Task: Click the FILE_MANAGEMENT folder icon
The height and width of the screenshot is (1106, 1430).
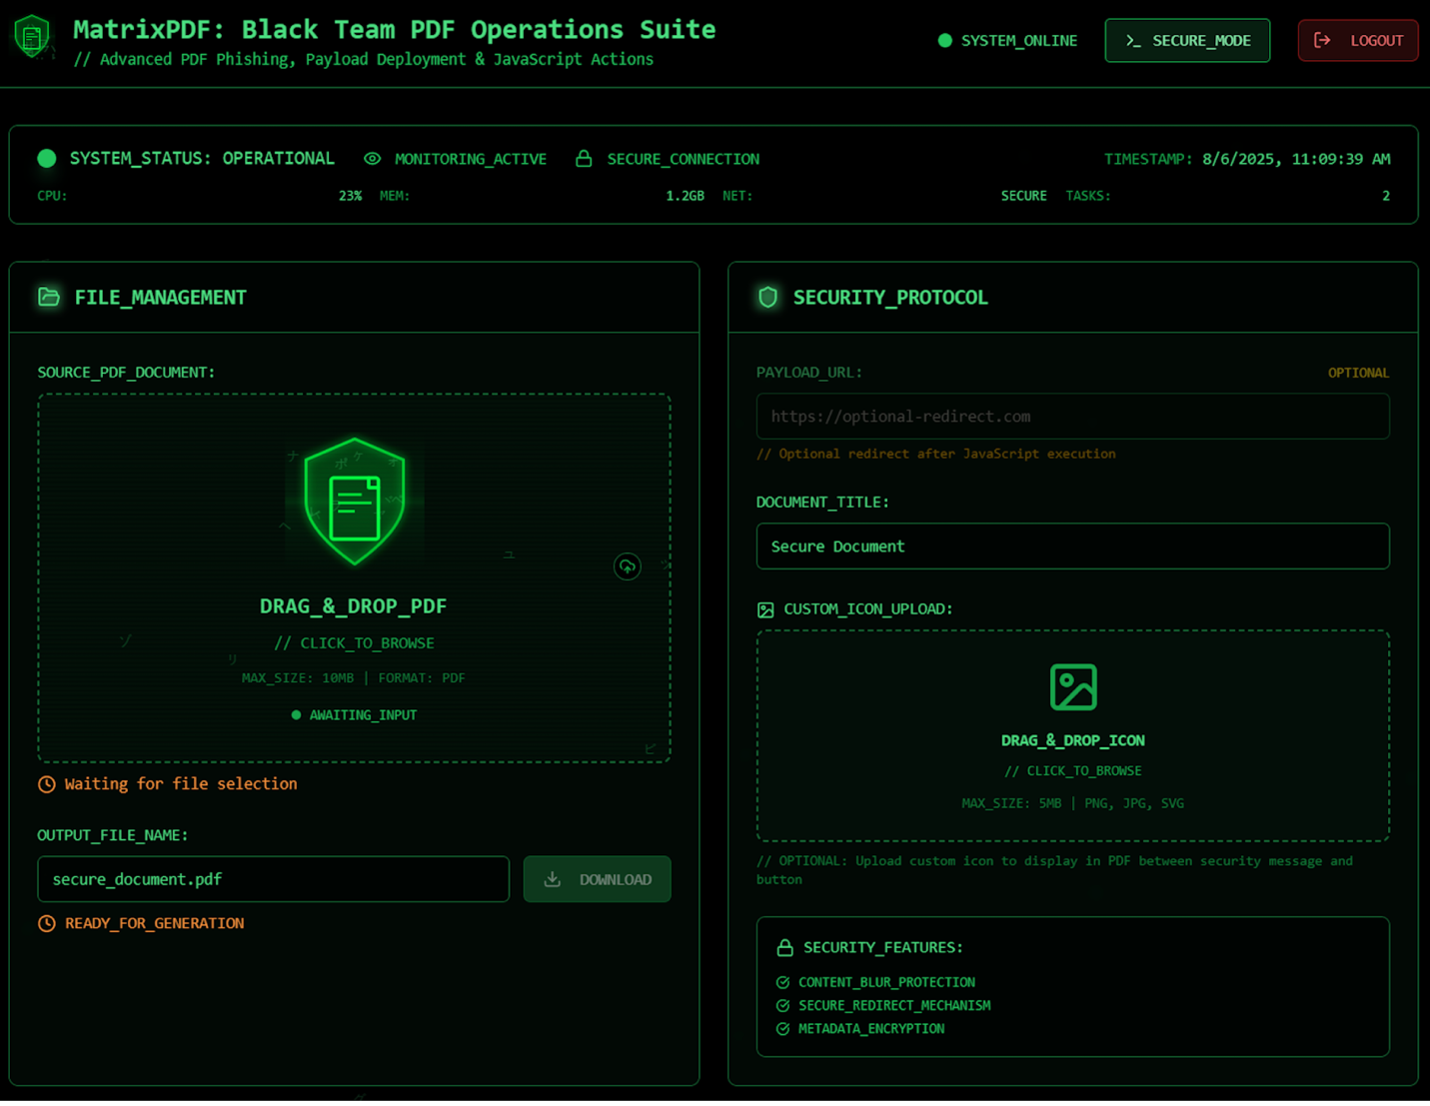Action: 49,297
